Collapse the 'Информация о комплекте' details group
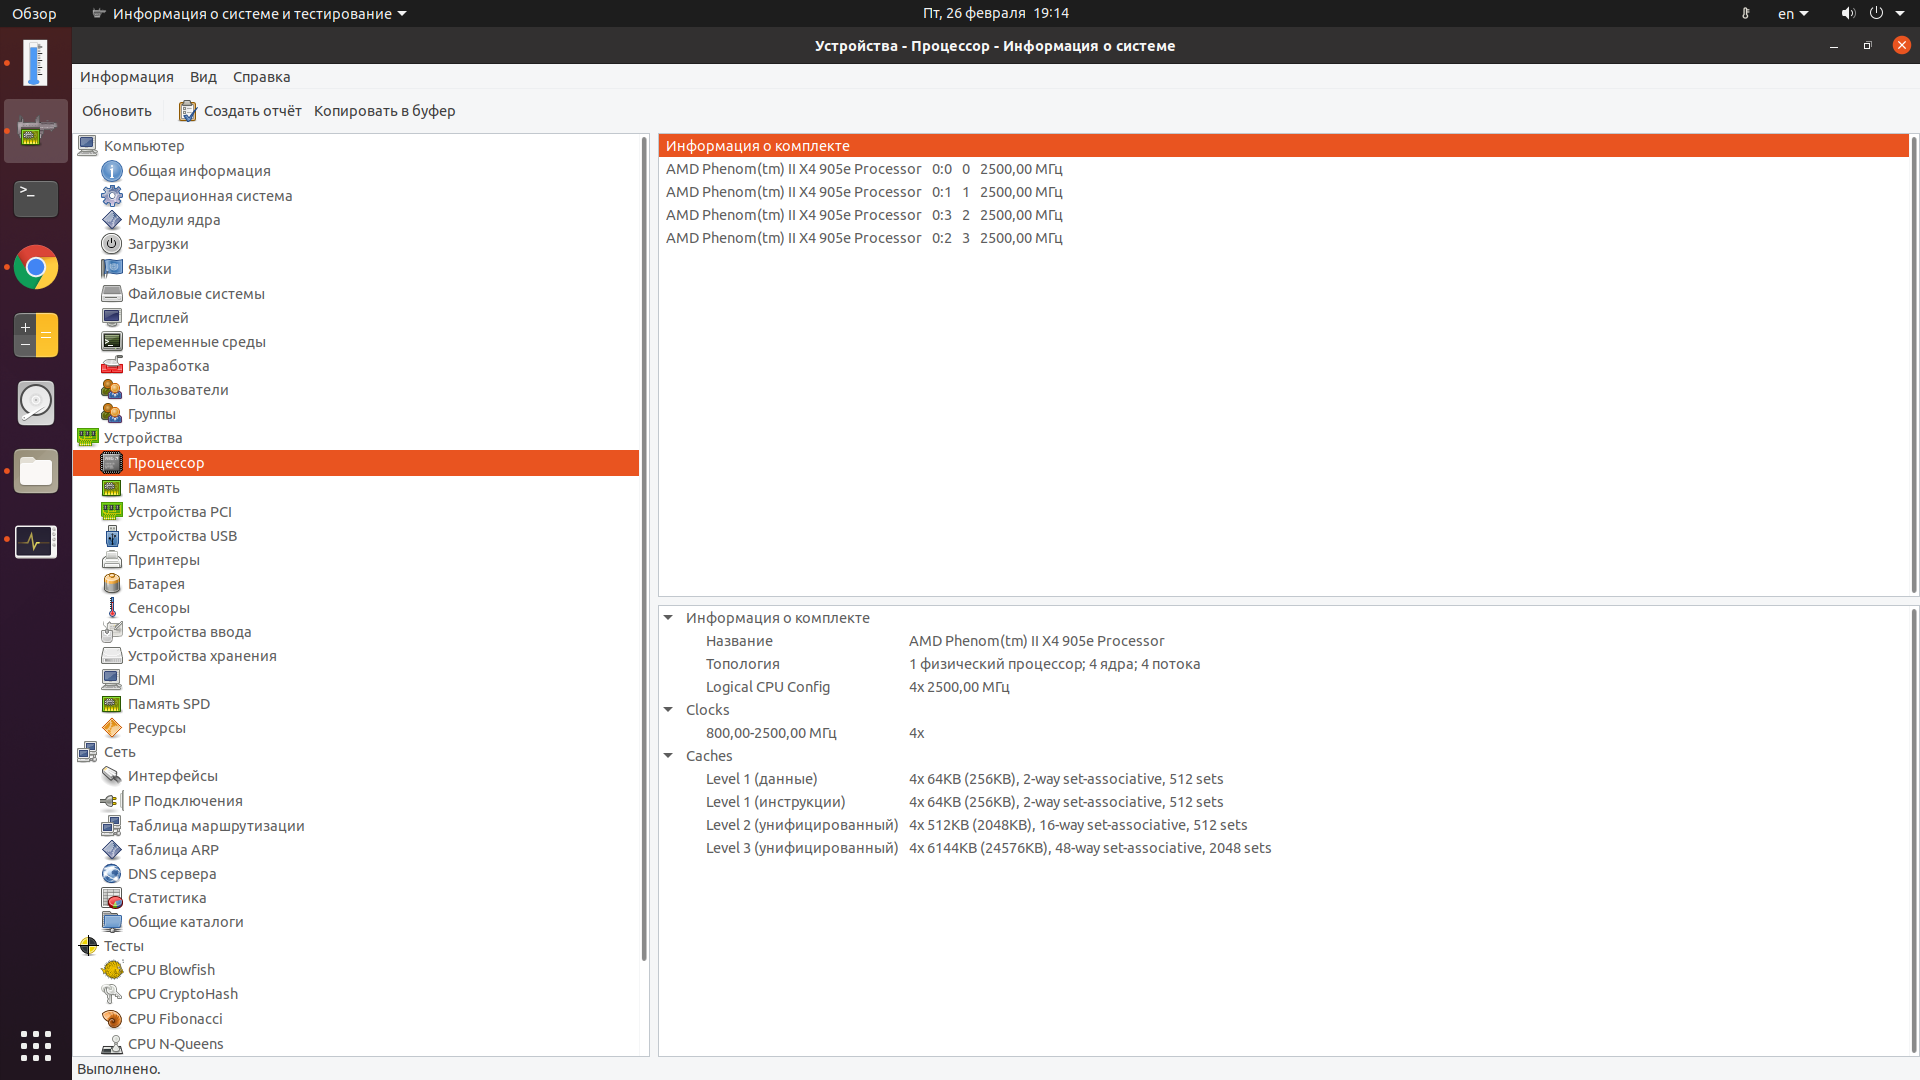Viewport: 1920px width, 1080px height. click(668, 618)
